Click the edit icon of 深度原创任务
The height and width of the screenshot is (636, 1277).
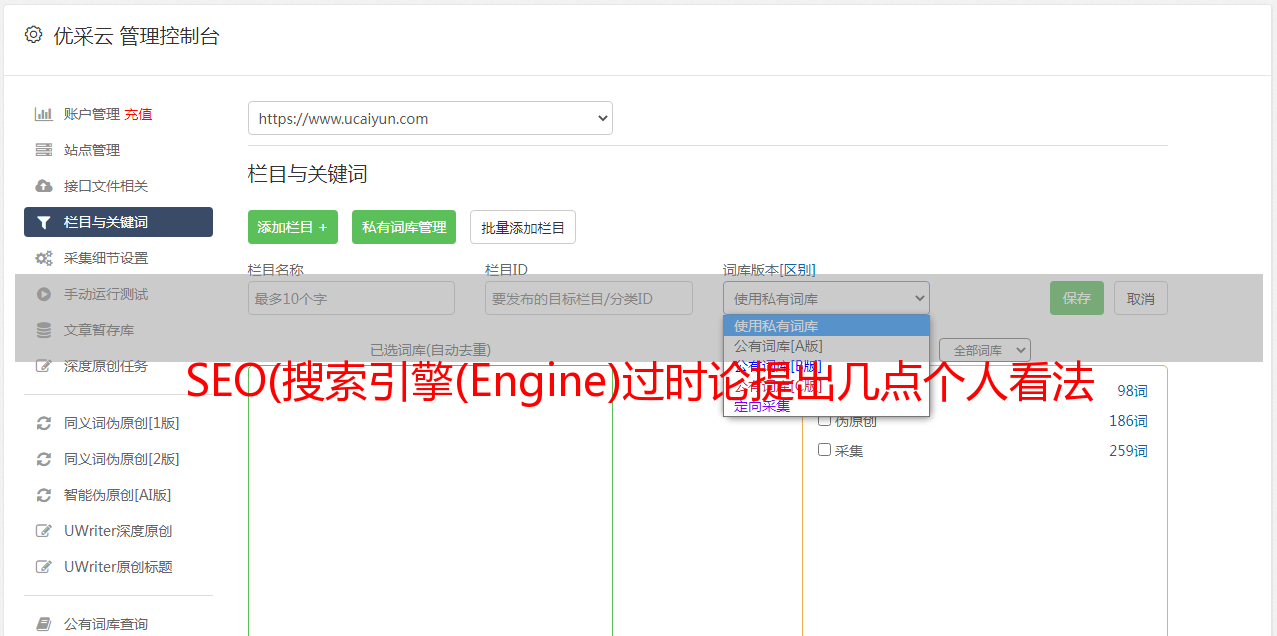(x=43, y=366)
